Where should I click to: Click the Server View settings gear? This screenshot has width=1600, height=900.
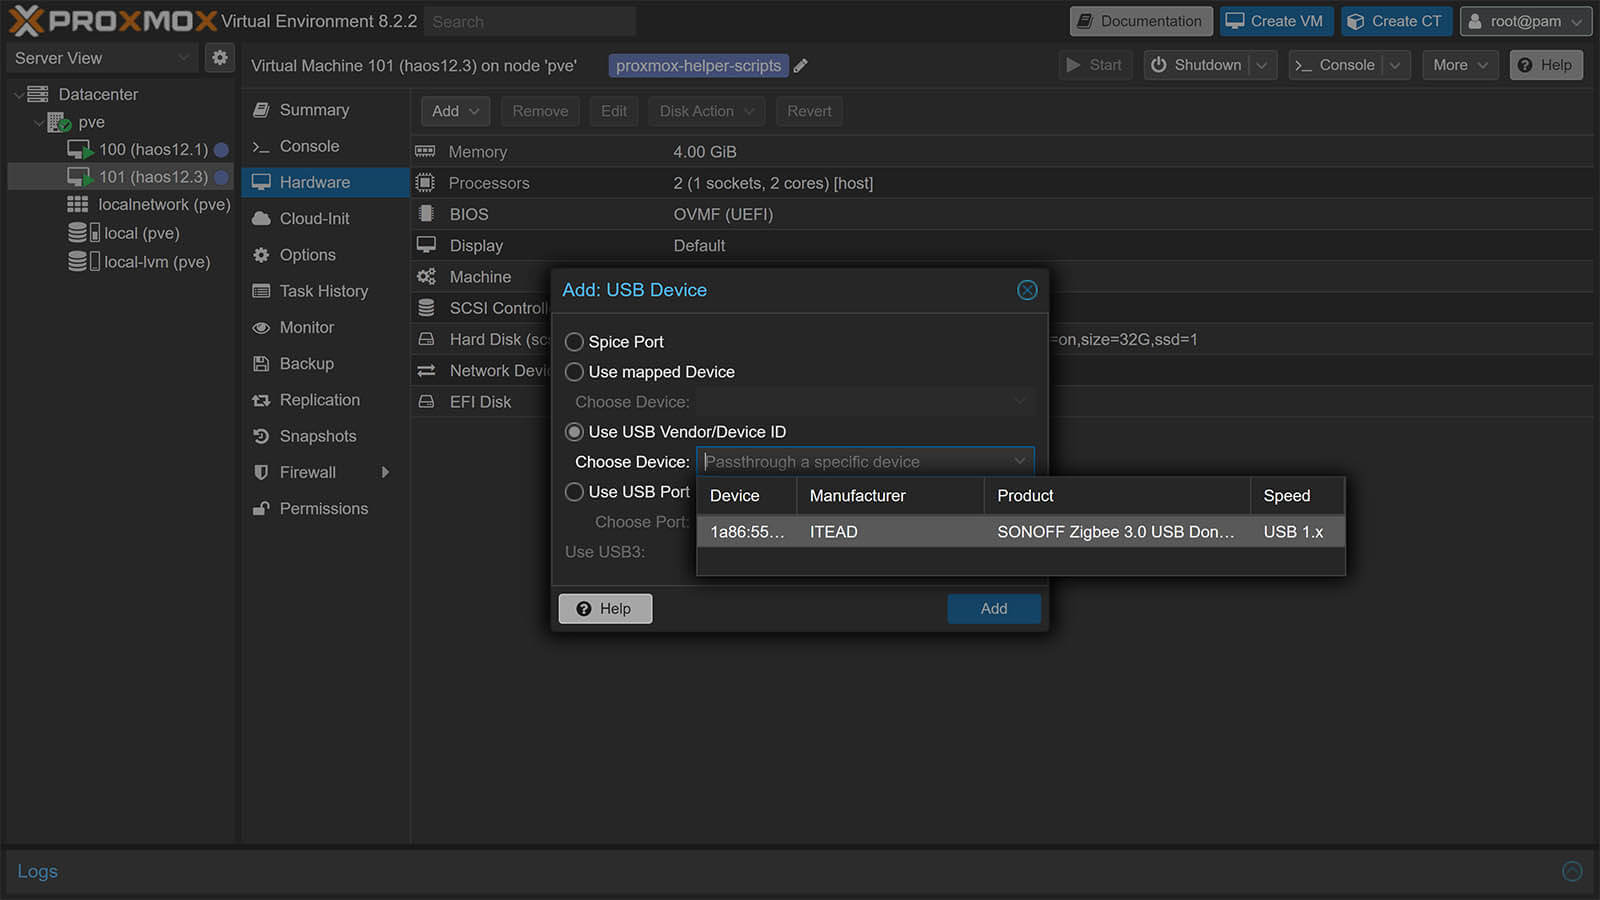coord(220,57)
